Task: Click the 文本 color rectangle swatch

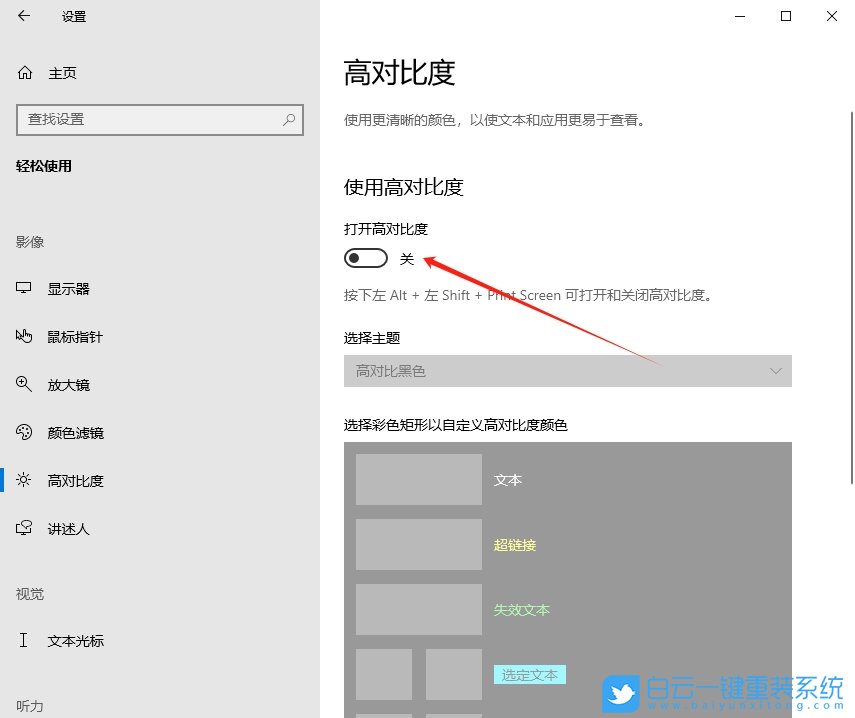Action: [418, 480]
